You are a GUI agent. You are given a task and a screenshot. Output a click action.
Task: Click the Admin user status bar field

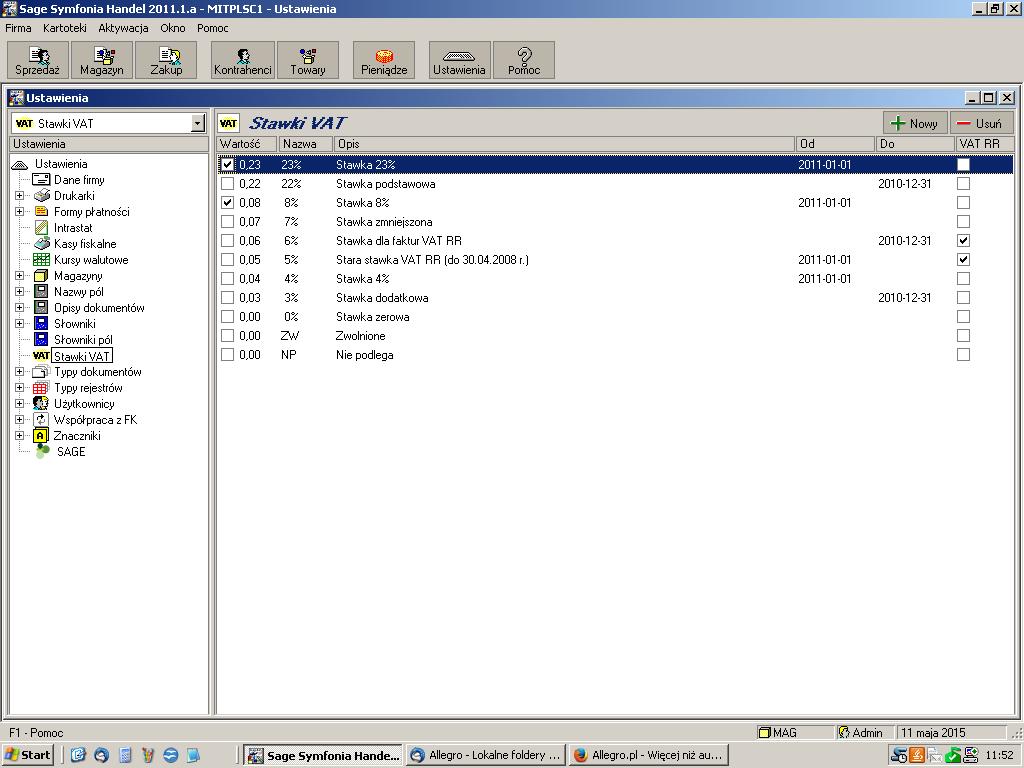(865, 733)
